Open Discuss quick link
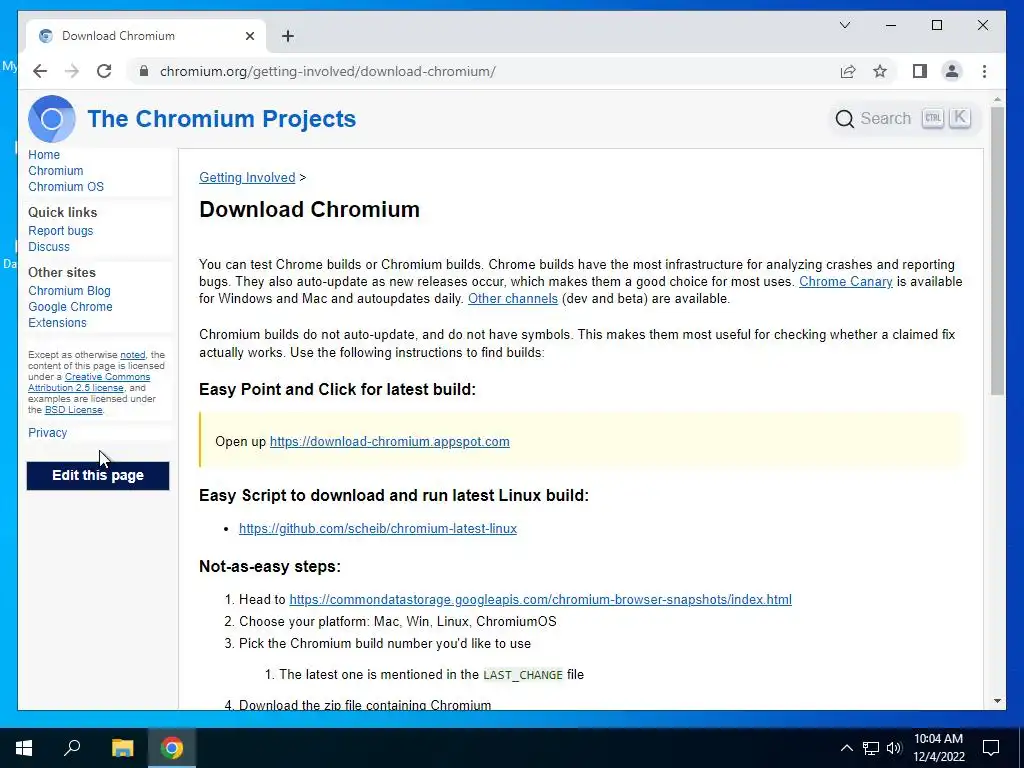The width and height of the screenshot is (1024, 768). click(49, 247)
